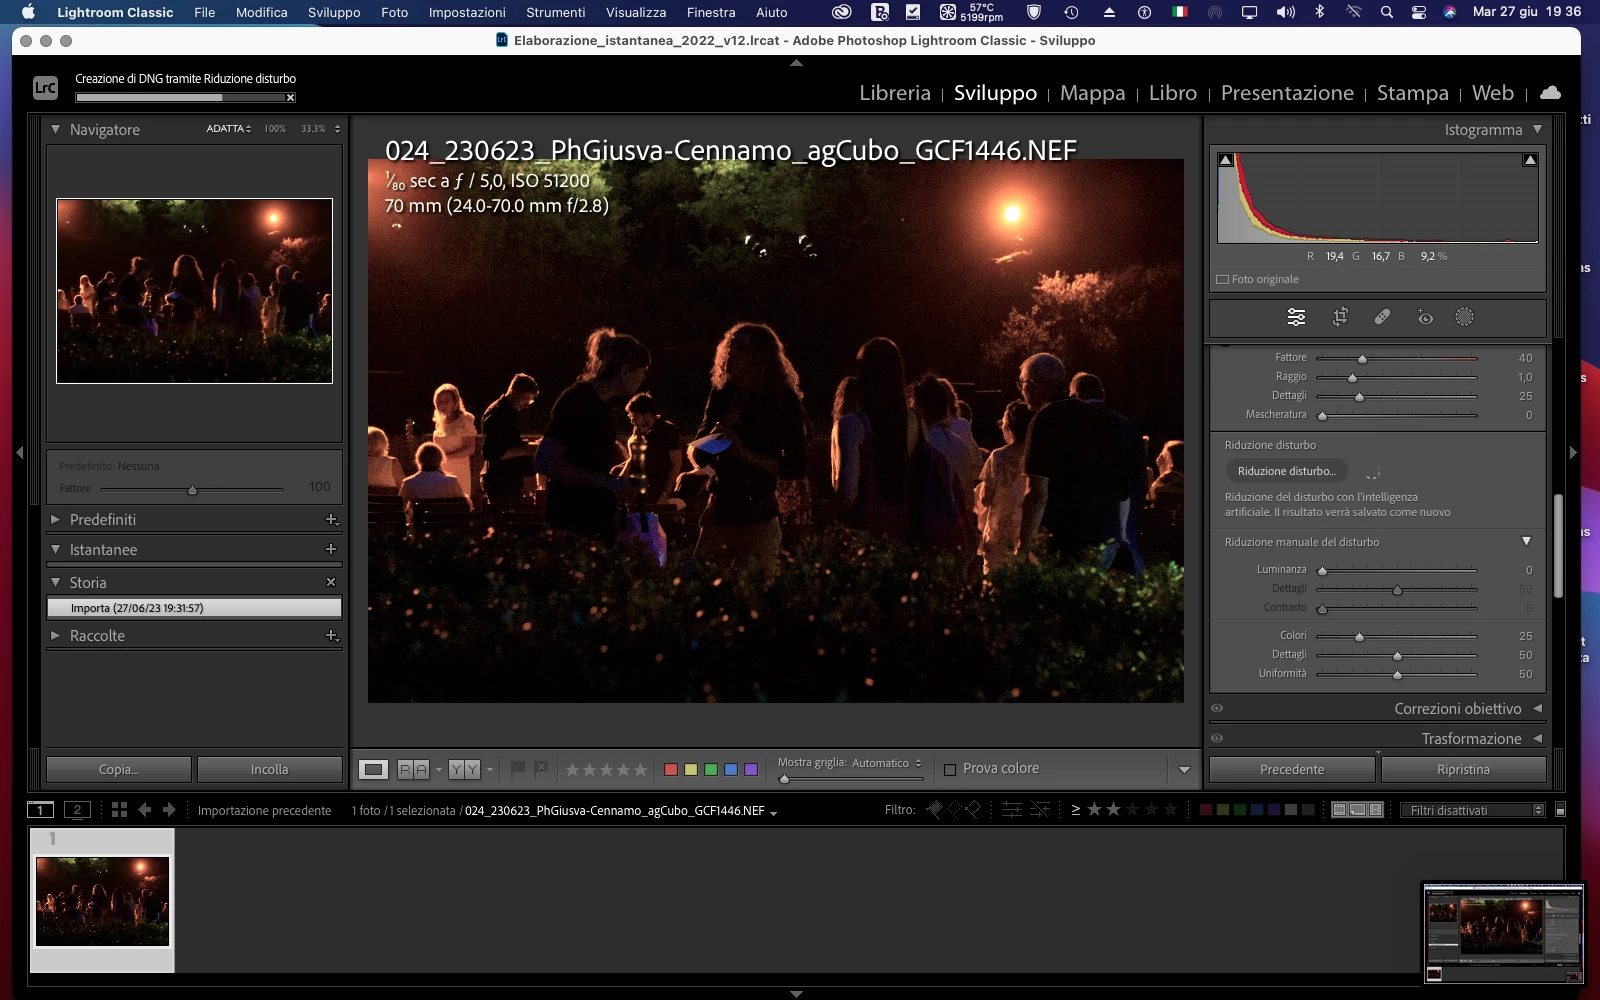Enable the Foto originale checkbox

pos(1222,280)
